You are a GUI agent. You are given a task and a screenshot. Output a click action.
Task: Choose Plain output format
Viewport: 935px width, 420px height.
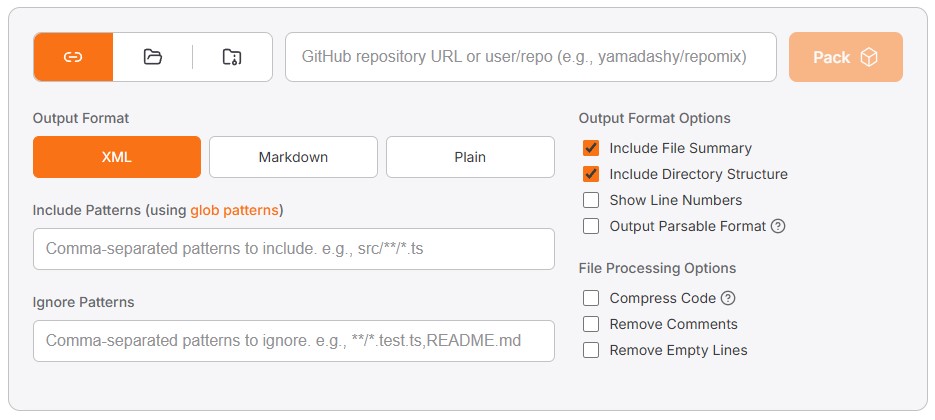click(470, 157)
